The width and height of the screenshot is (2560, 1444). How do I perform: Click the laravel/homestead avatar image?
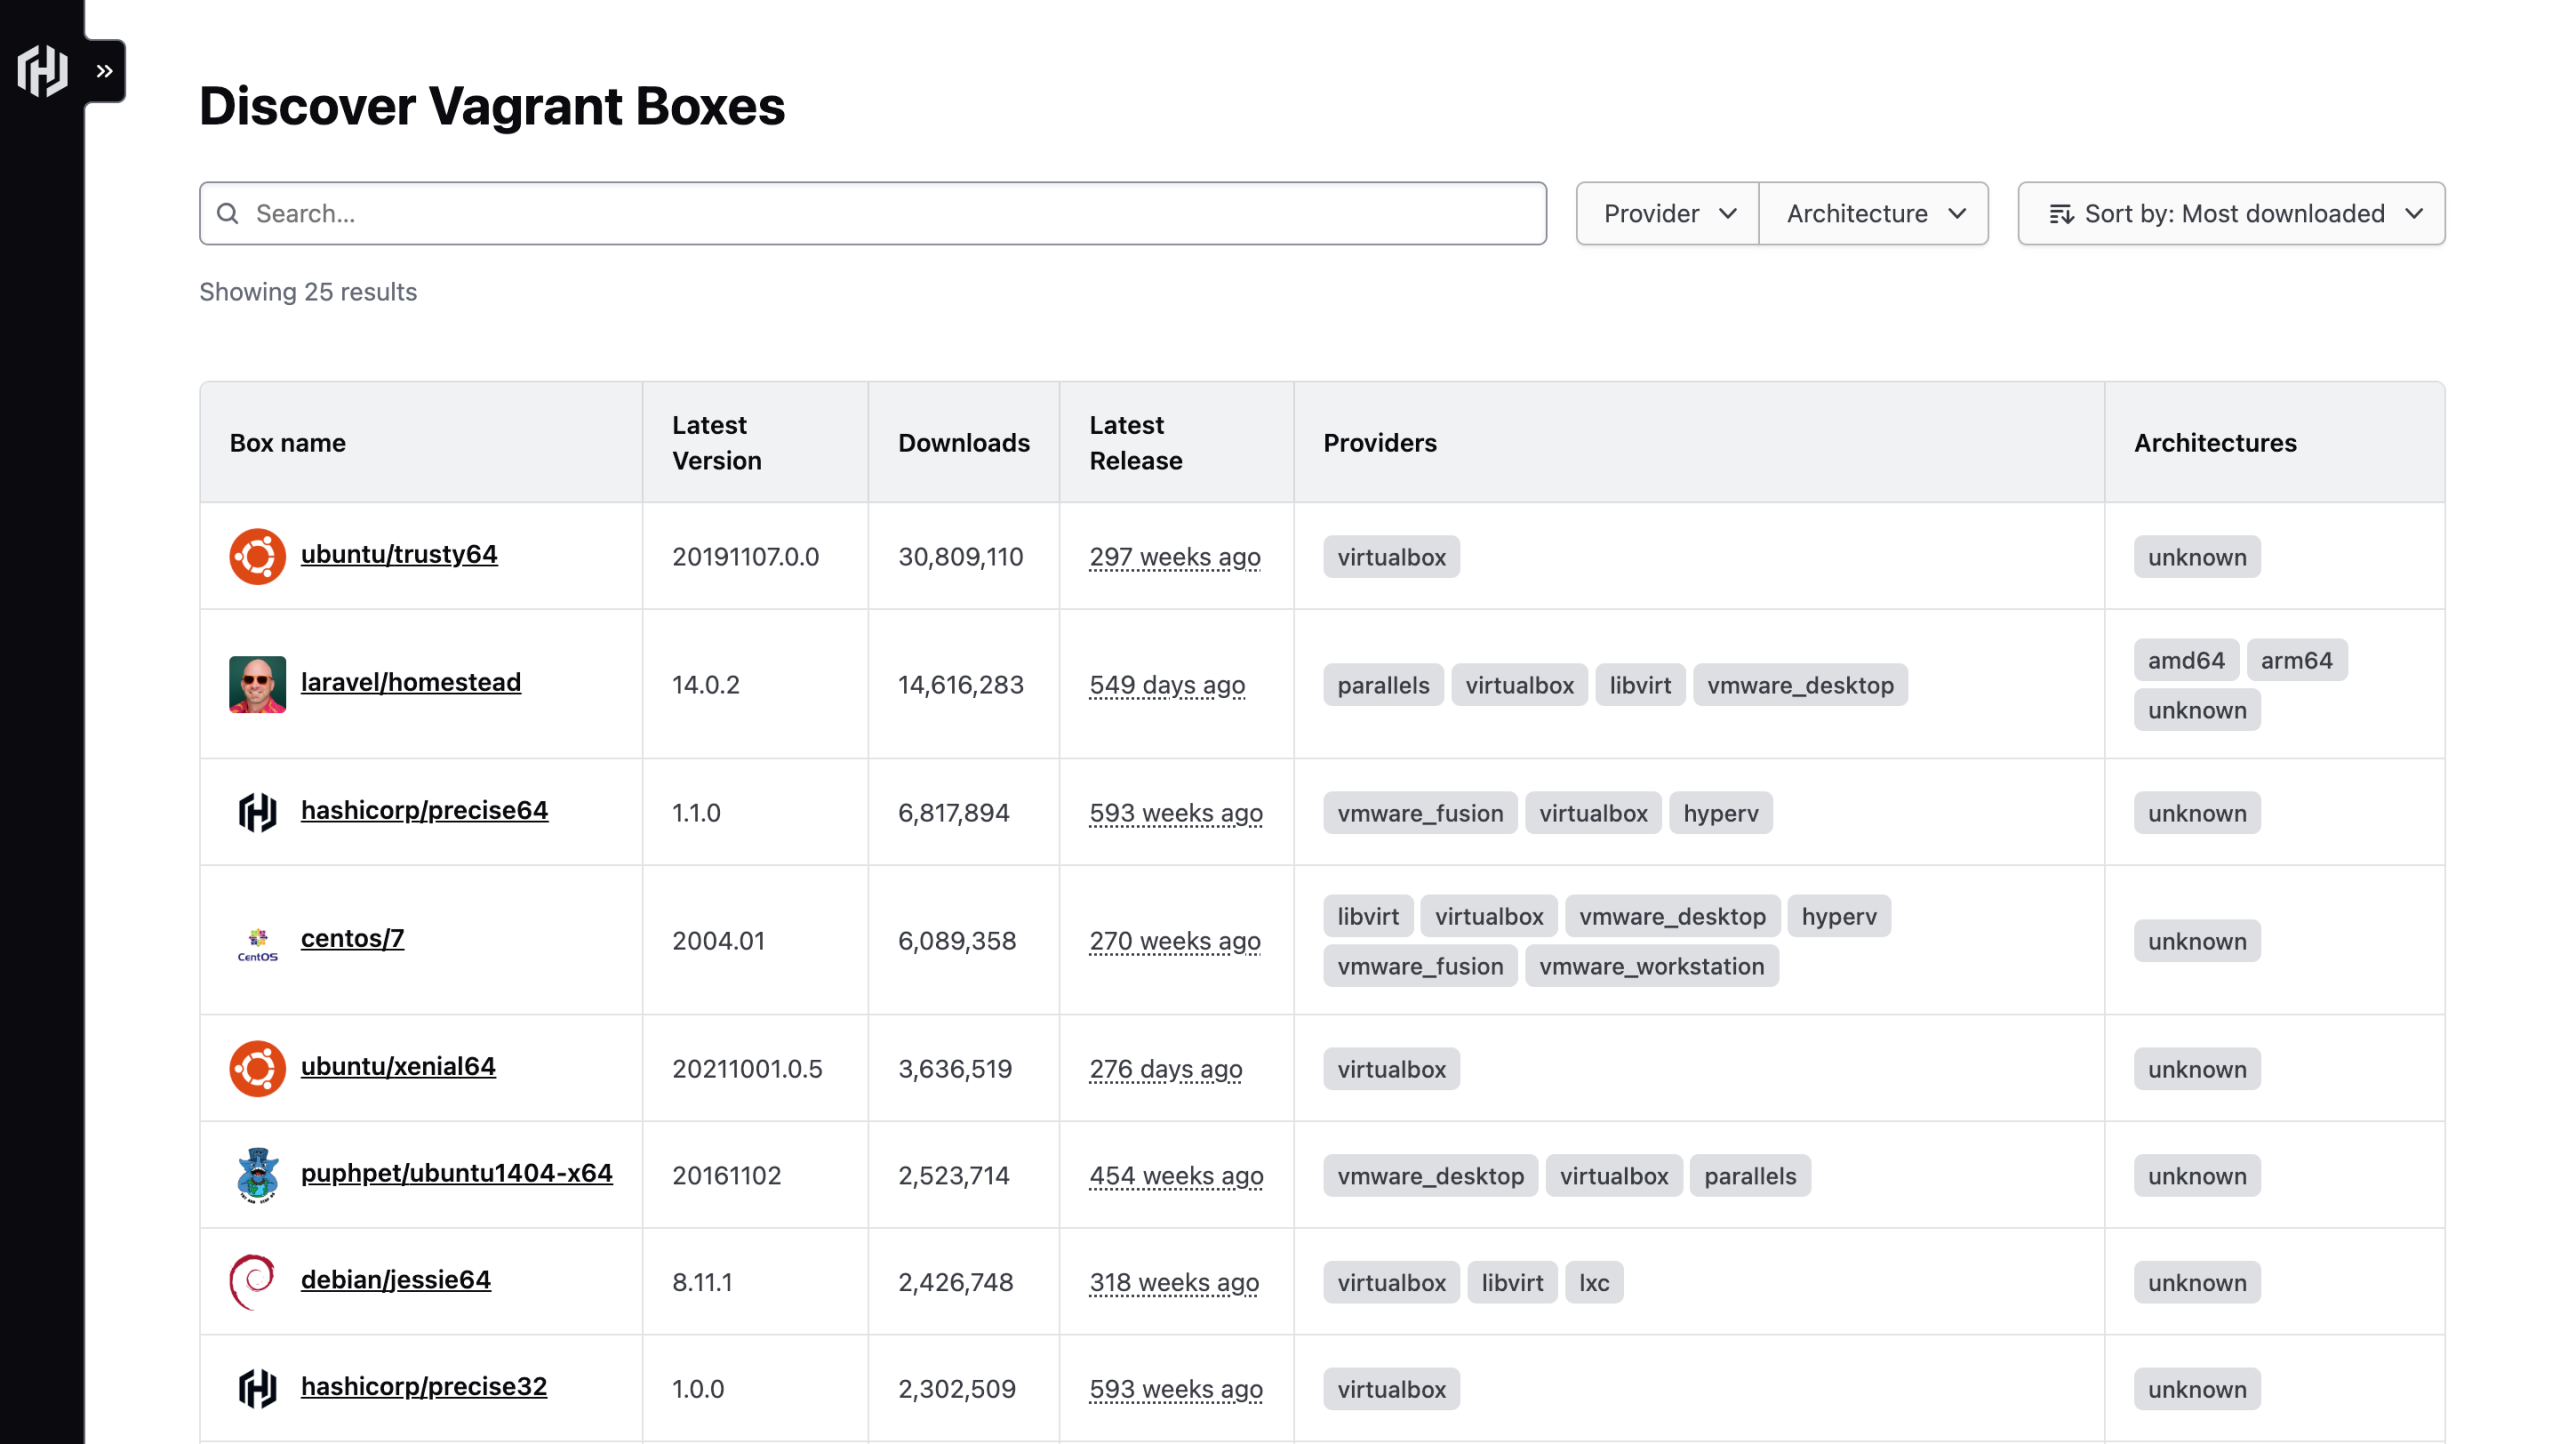[x=257, y=684]
